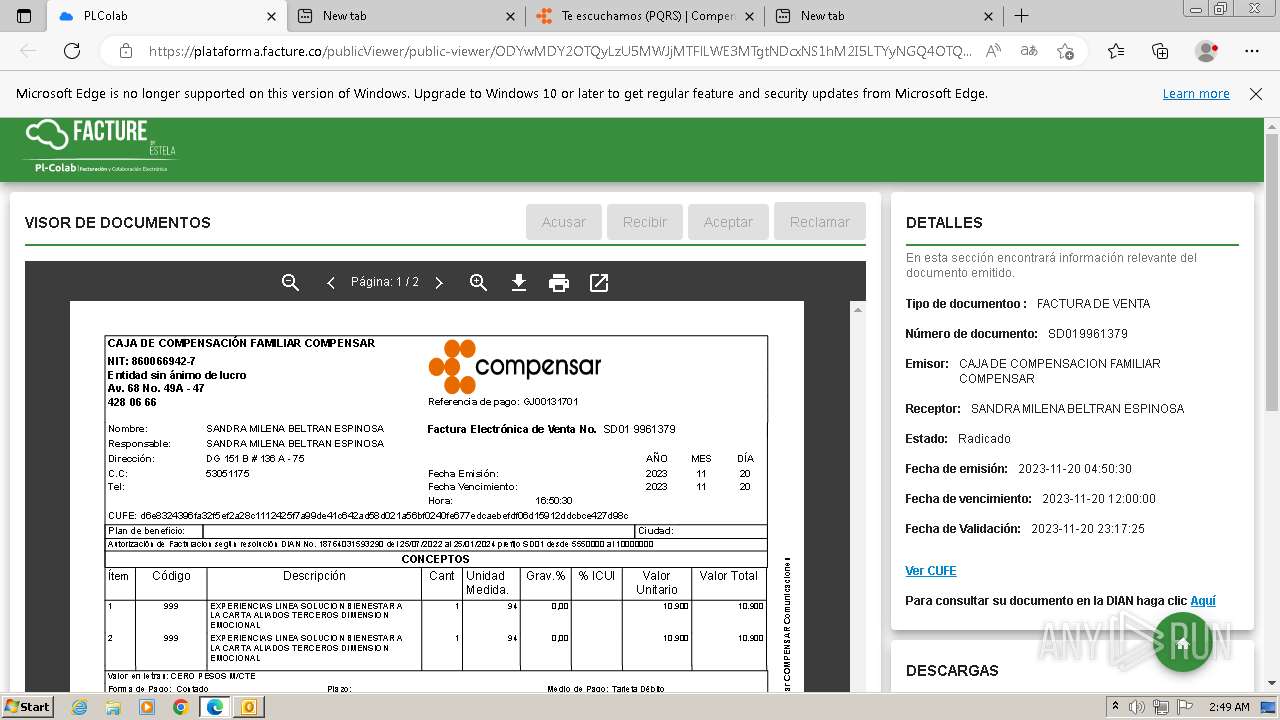Open tab actions menu in Edge

pos(24,16)
